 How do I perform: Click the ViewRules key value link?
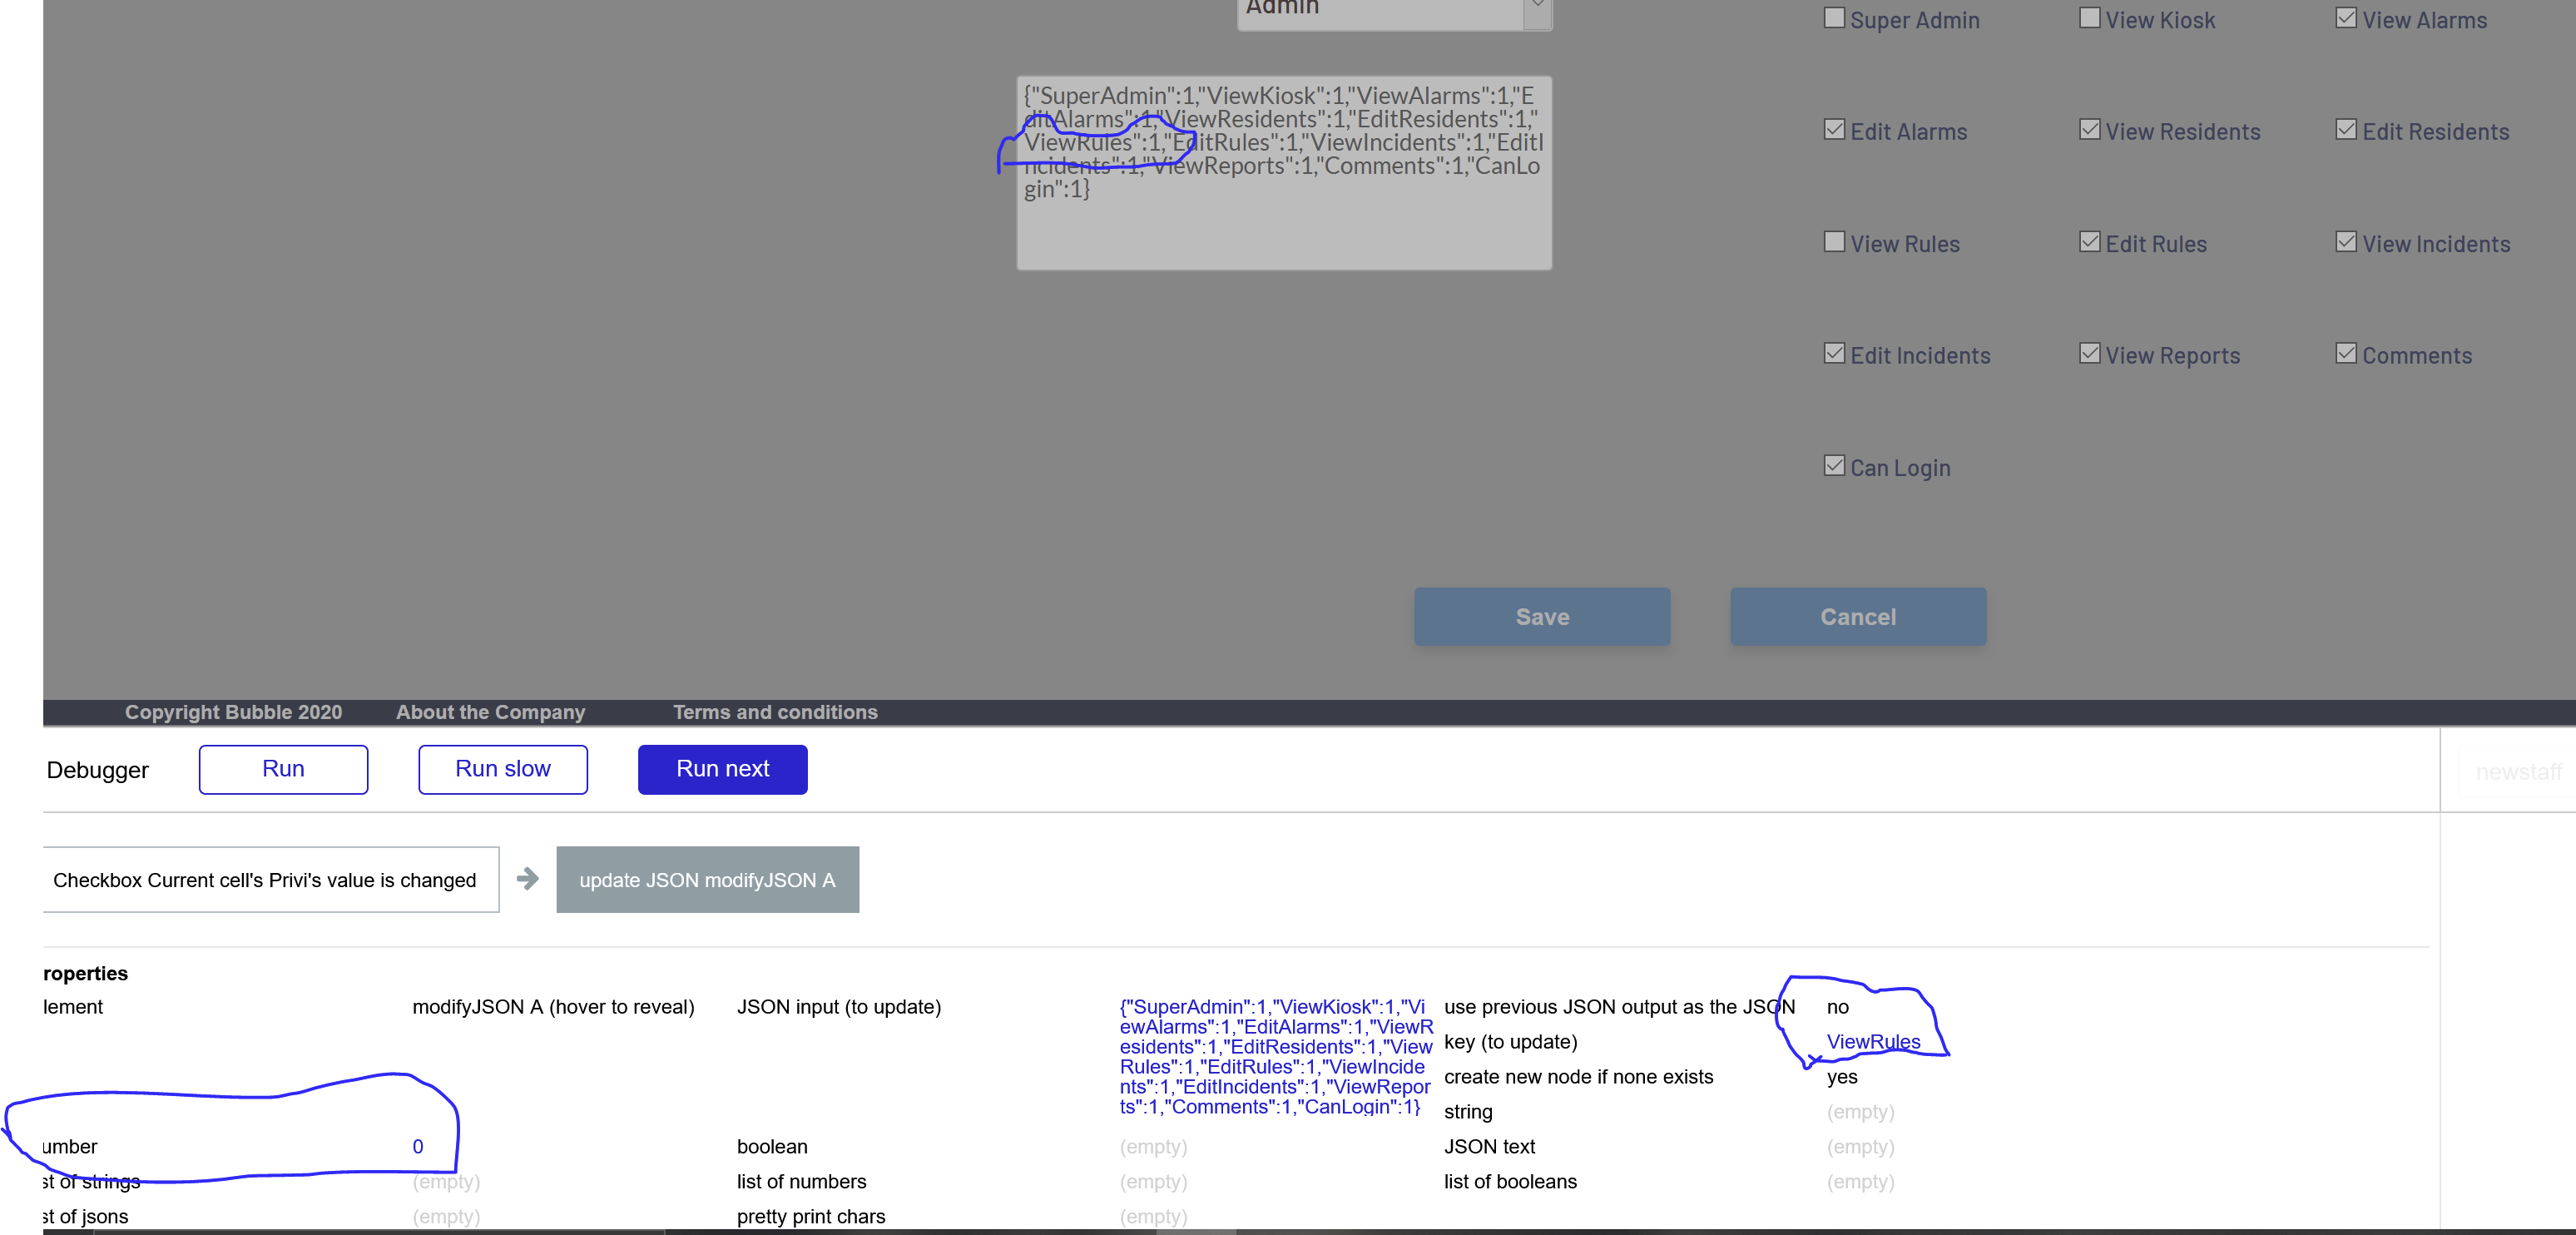1872,1041
